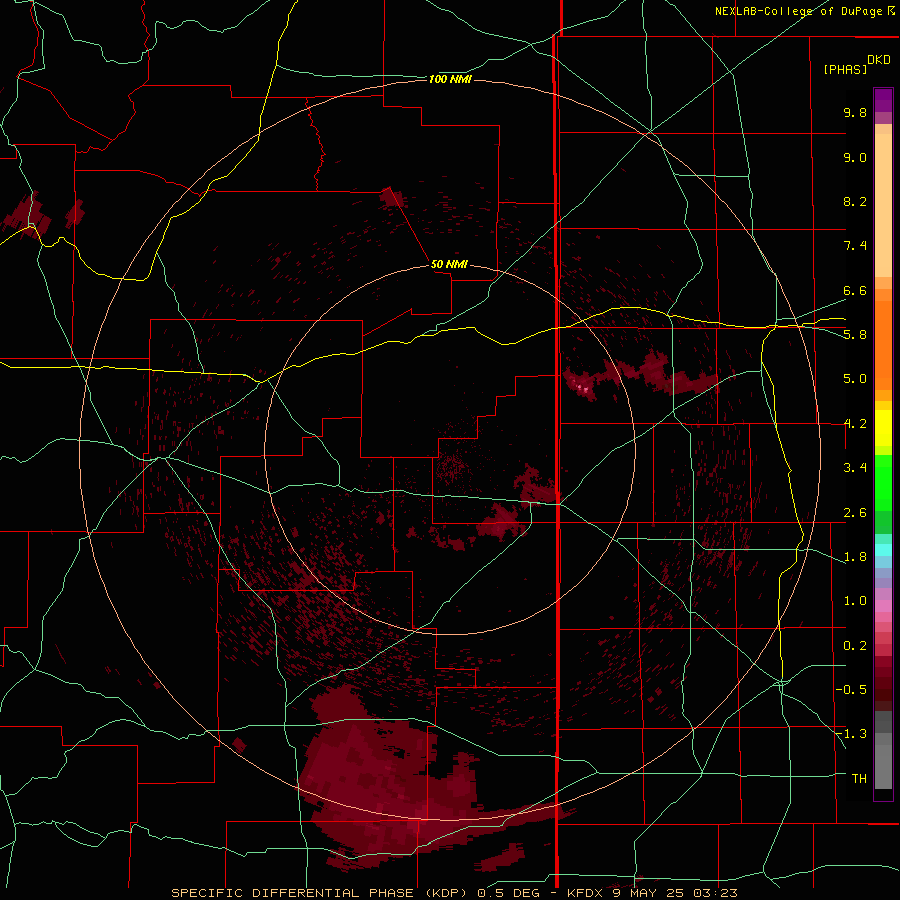Click the purple top color bar segment
The height and width of the screenshot is (900, 900).
click(883, 100)
